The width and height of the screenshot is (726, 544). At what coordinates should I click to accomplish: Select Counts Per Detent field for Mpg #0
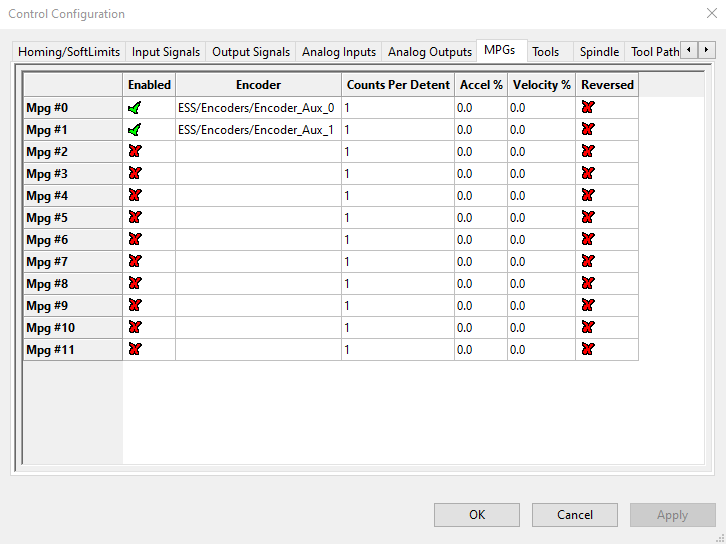coord(397,108)
